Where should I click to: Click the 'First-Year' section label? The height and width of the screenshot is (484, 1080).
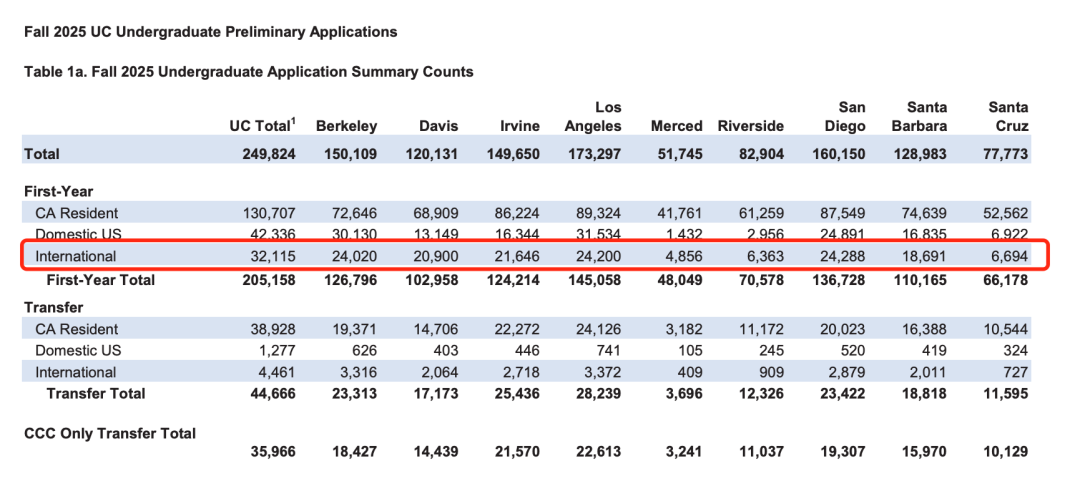coord(58,190)
